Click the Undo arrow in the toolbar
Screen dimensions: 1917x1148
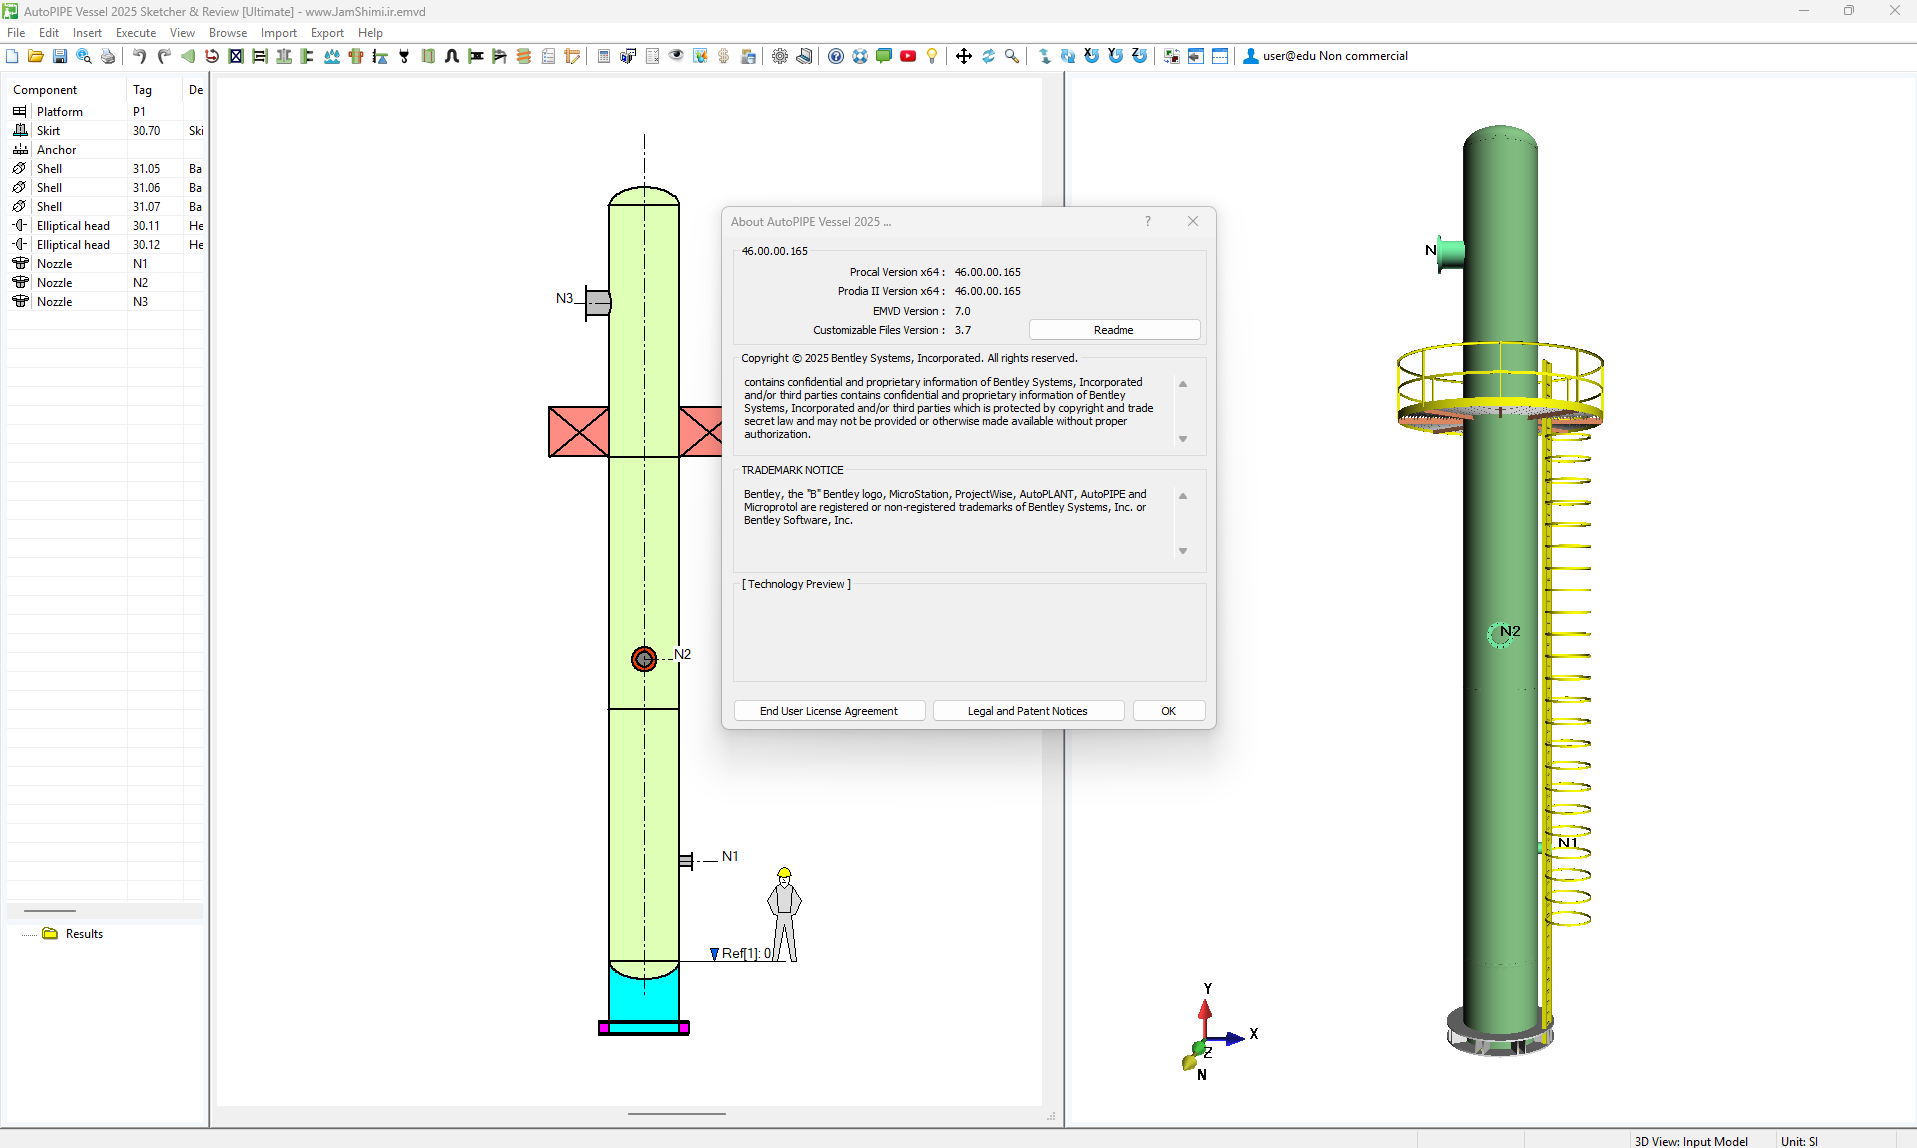(x=140, y=56)
